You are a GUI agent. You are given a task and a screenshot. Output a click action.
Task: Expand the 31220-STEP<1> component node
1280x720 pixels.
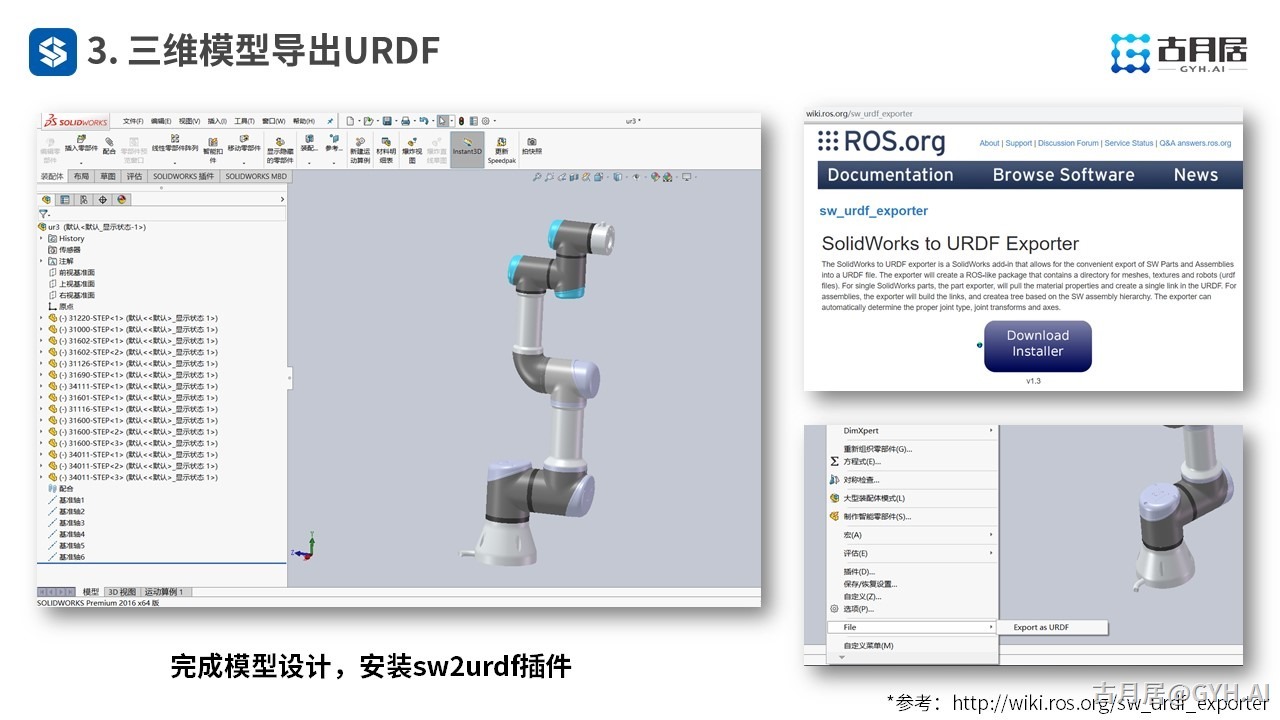(x=41, y=318)
